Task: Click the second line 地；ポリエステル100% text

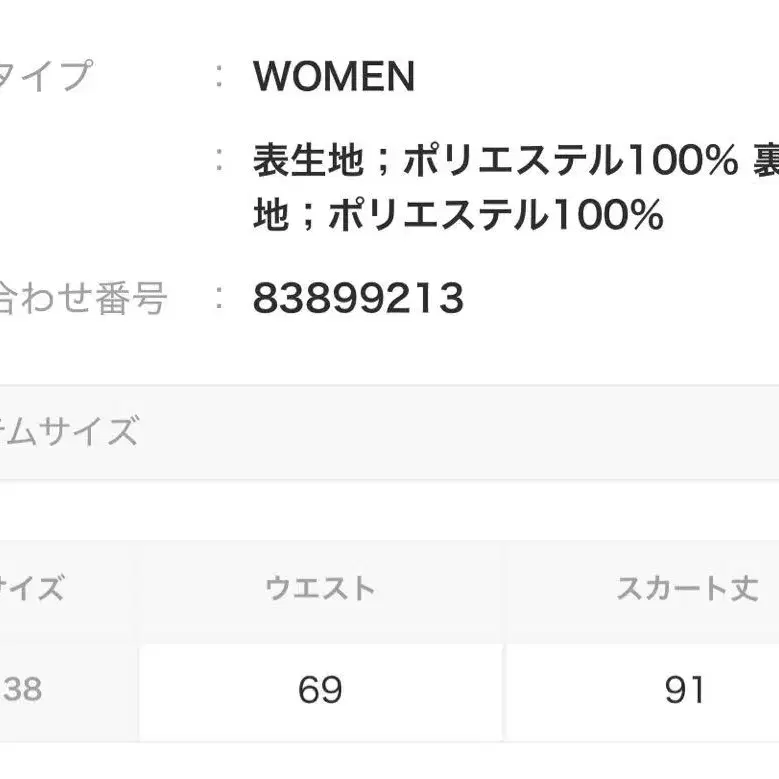Action: click(x=458, y=215)
